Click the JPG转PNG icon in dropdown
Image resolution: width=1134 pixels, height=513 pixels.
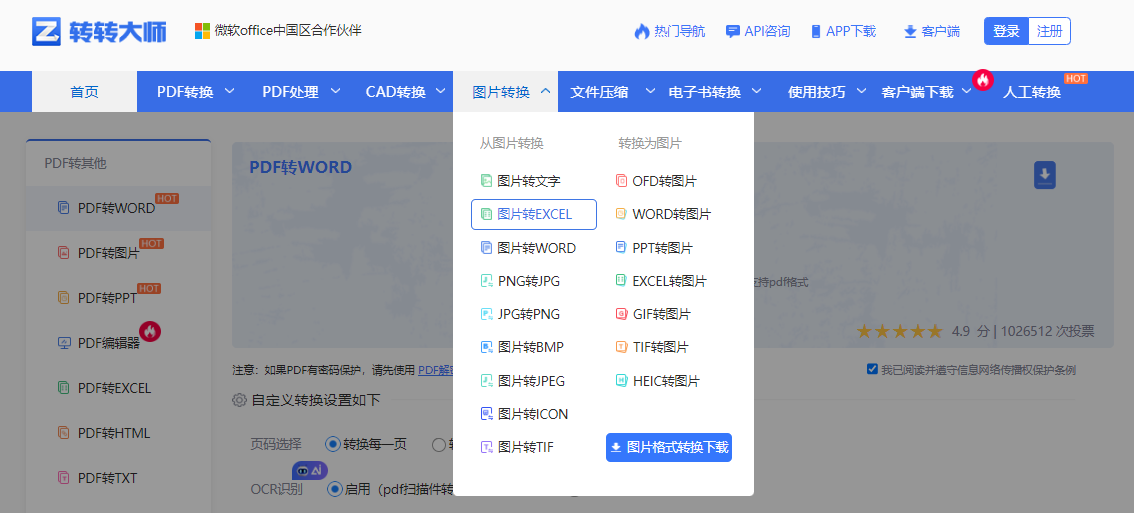point(487,314)
